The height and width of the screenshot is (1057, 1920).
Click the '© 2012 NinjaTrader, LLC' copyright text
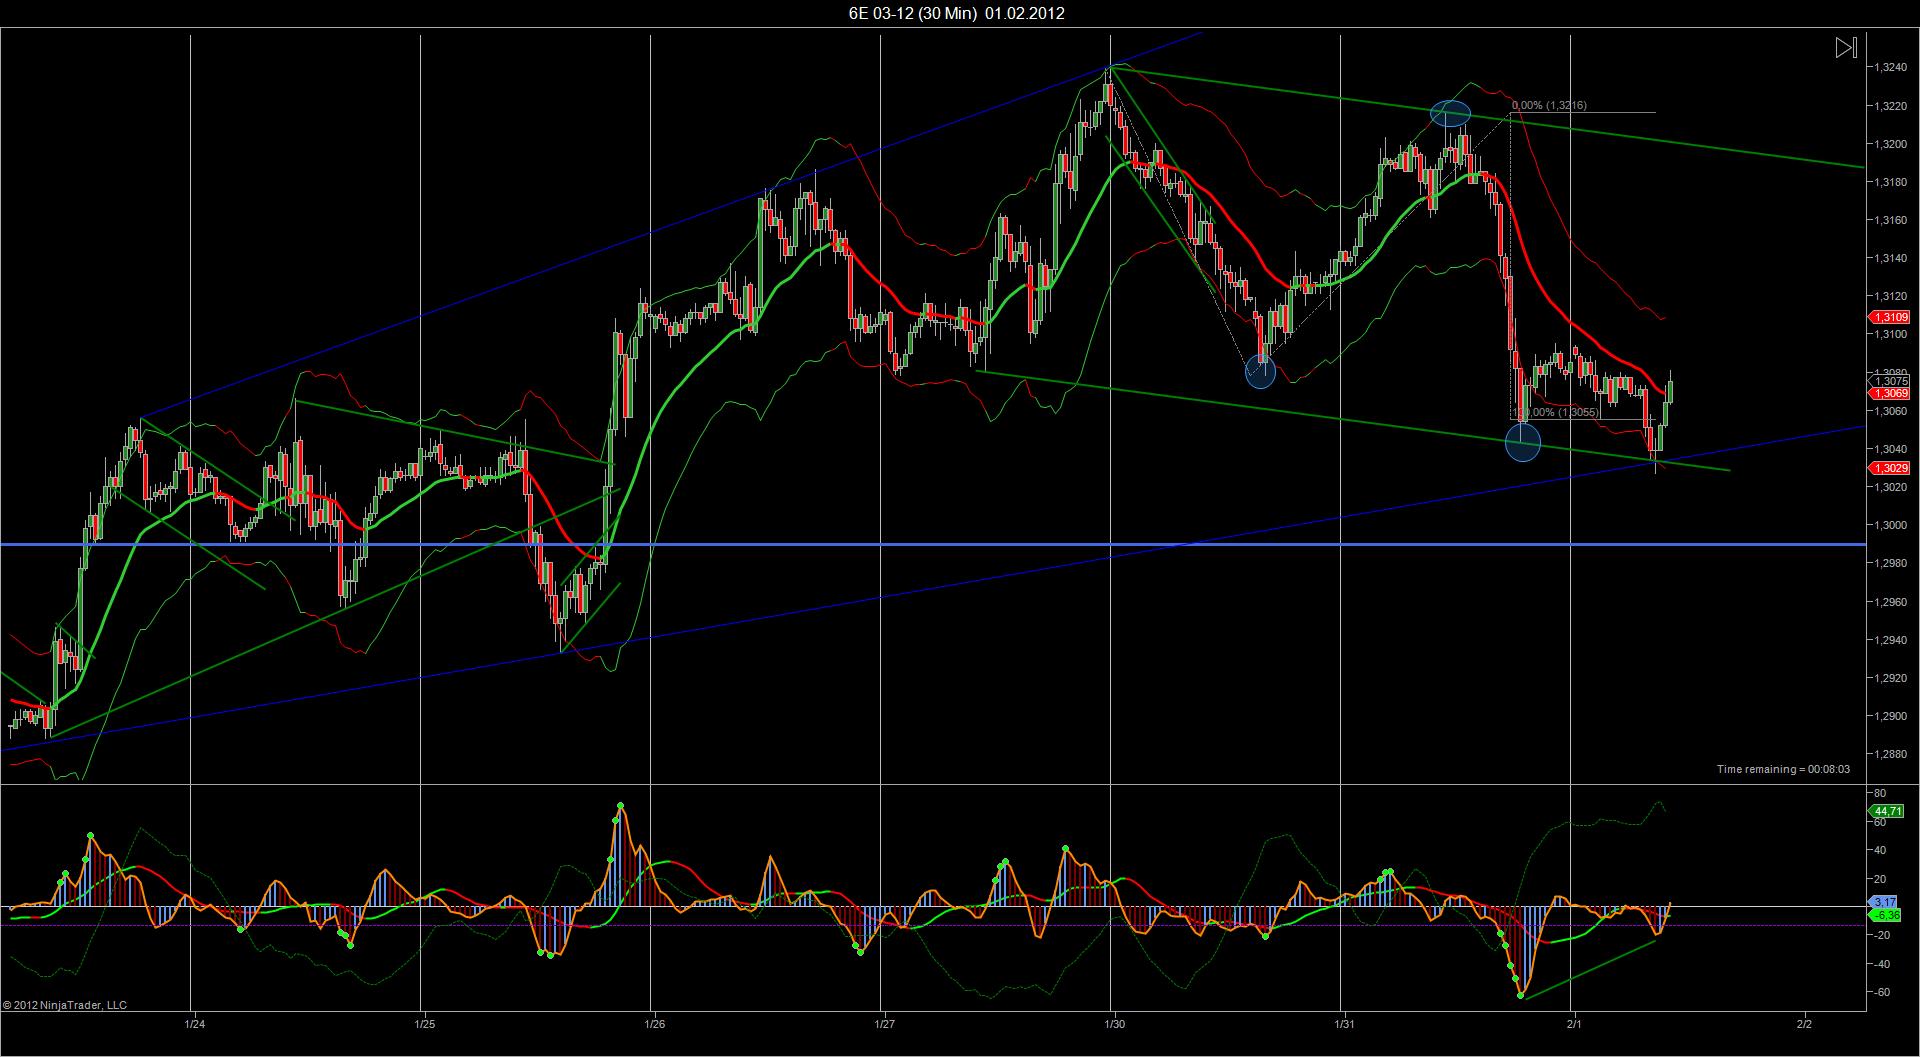click(x=65, y=1005)
